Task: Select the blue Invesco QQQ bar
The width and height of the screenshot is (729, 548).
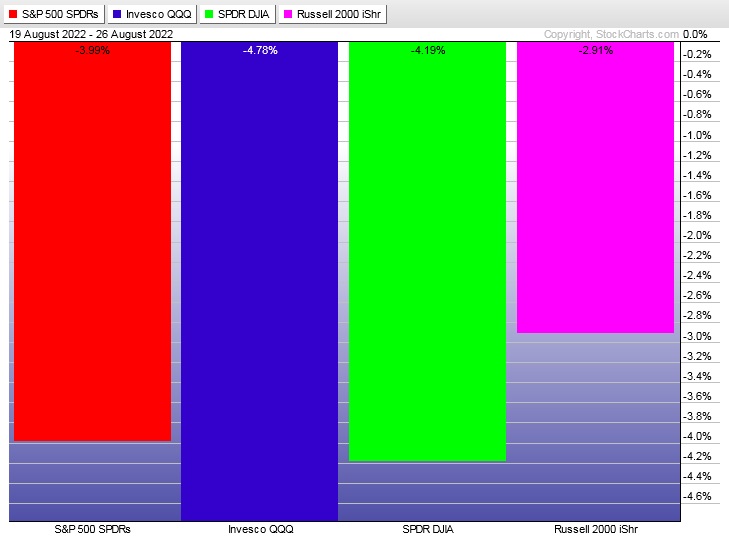Action: (x=259, y=281)
